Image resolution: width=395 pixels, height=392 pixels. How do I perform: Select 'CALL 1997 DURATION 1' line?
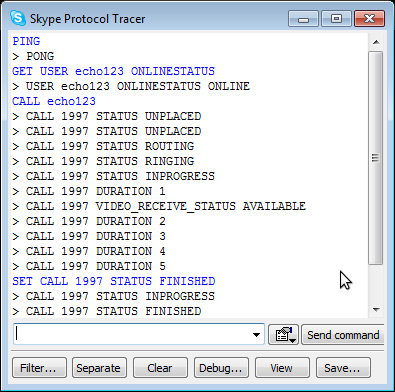pyautogui.click(x=89, y=191)
